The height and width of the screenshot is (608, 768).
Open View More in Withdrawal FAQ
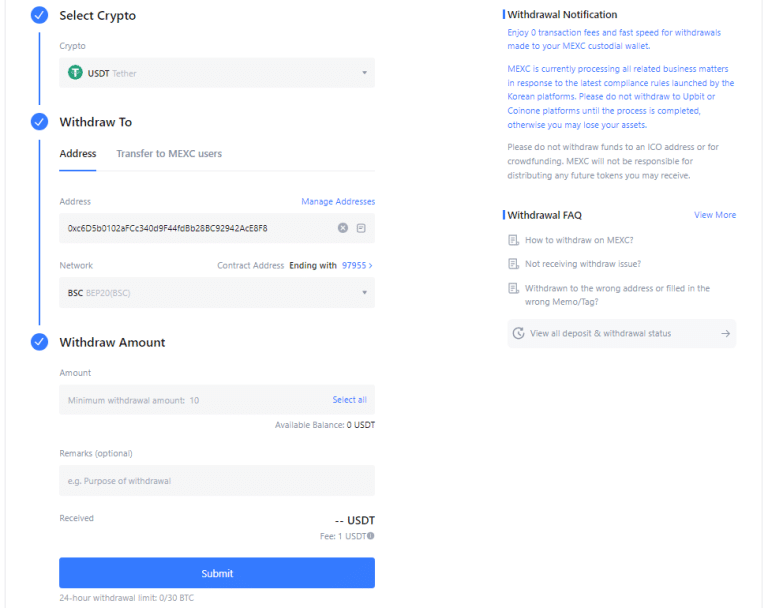pos(715,215)
